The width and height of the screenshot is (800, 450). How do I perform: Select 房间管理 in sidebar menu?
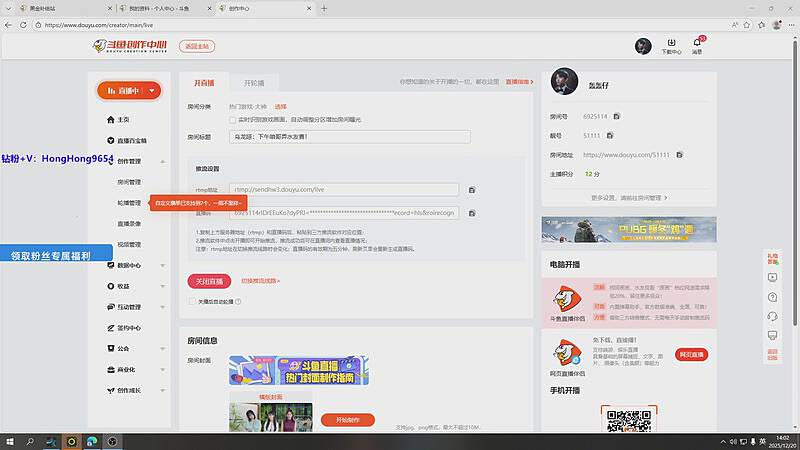129,182
